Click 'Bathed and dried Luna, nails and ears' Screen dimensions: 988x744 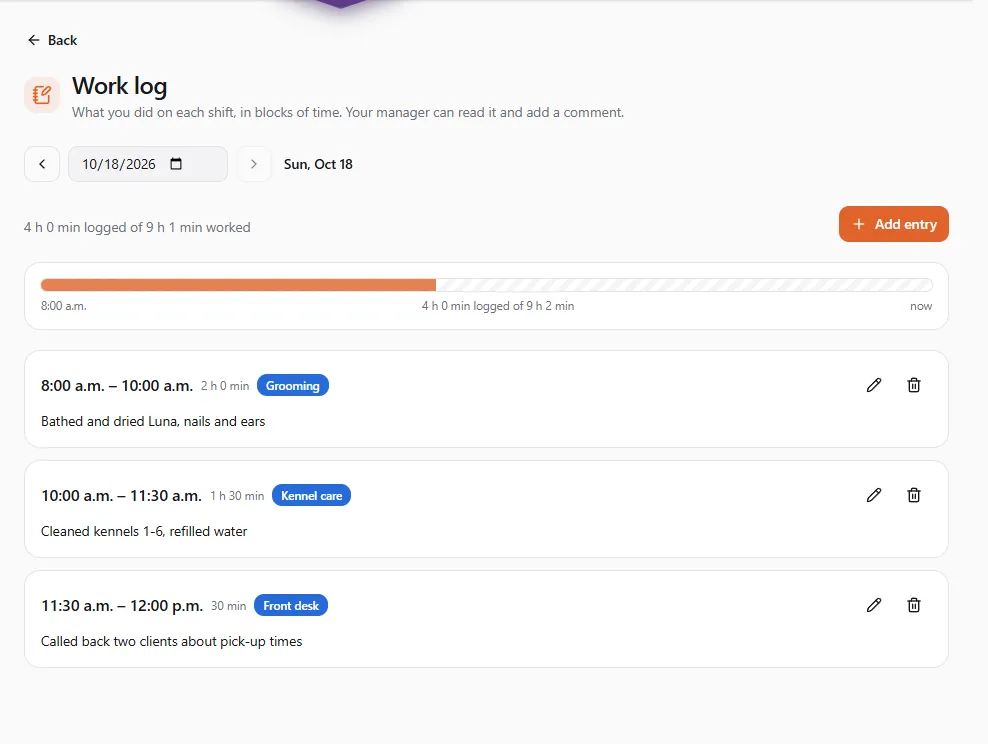(153, 421)
